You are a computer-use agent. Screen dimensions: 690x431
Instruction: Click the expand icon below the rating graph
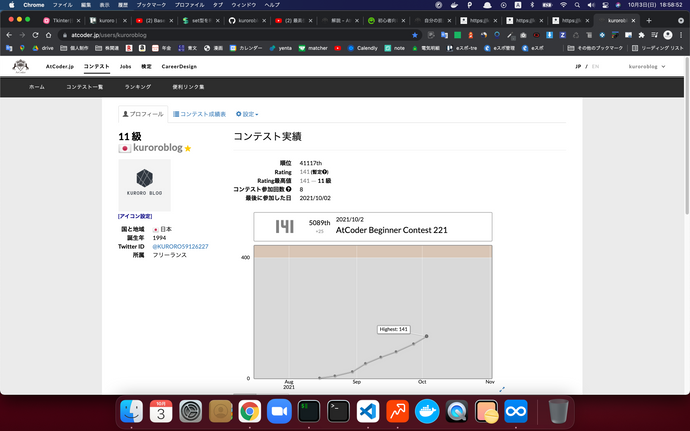tap(502, 389)
